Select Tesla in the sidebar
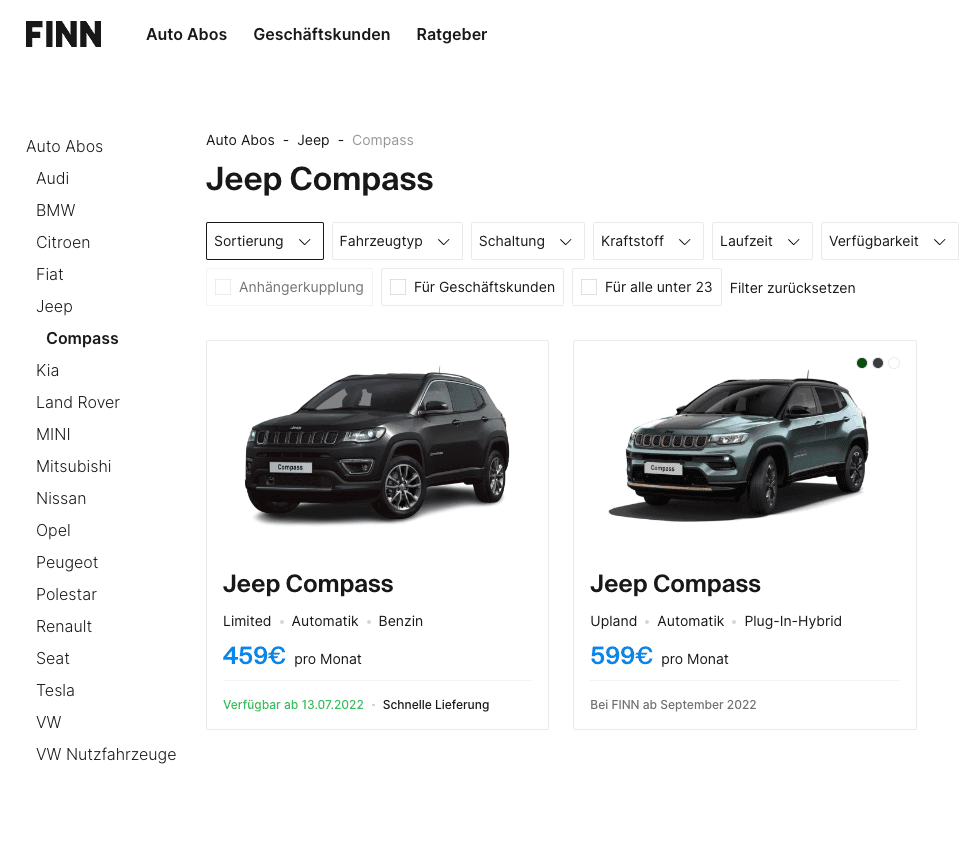964x860 pixels. click(55, 690)
